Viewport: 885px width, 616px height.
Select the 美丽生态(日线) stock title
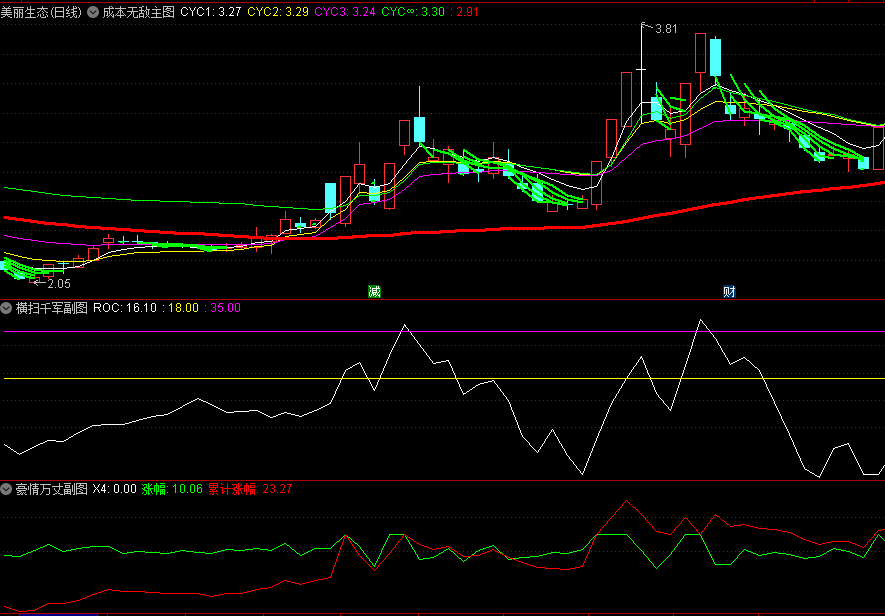41,12
